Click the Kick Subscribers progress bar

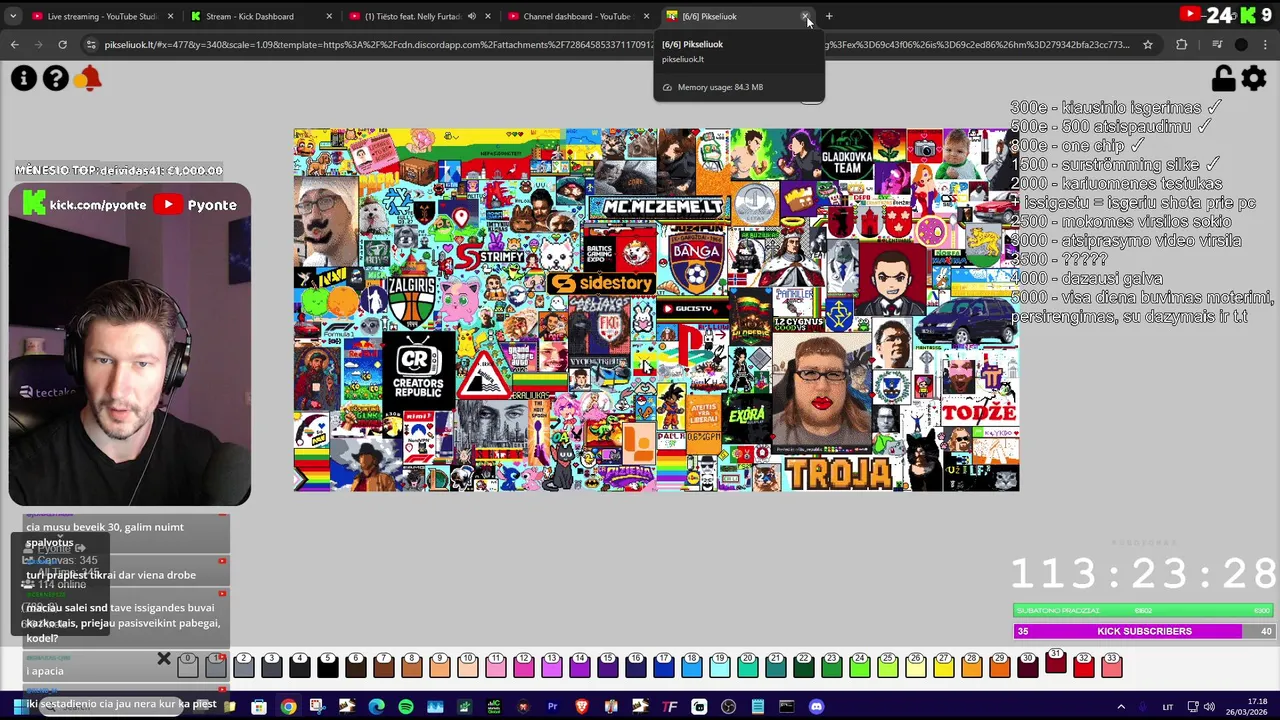(1144, 631)
